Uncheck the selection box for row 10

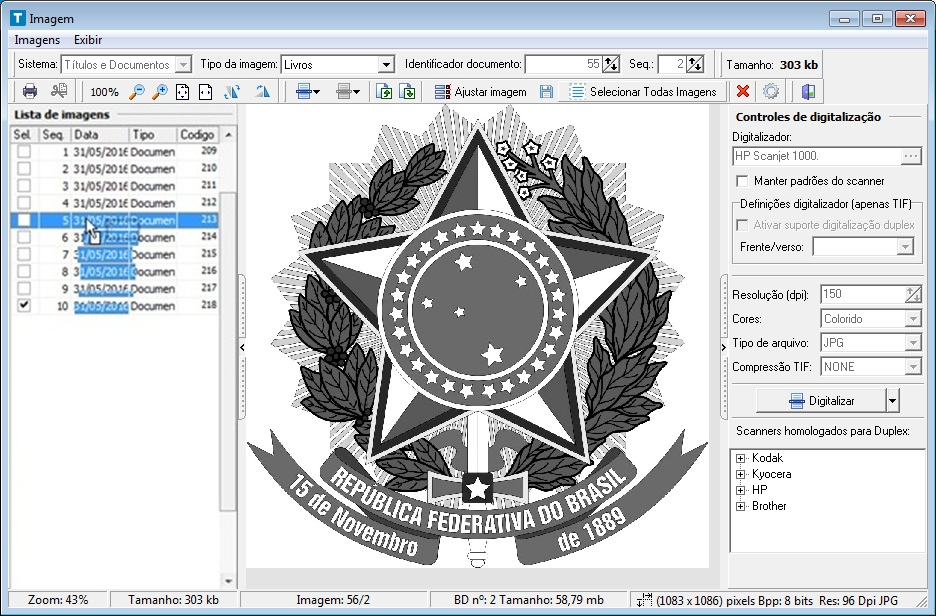[23, 305]
